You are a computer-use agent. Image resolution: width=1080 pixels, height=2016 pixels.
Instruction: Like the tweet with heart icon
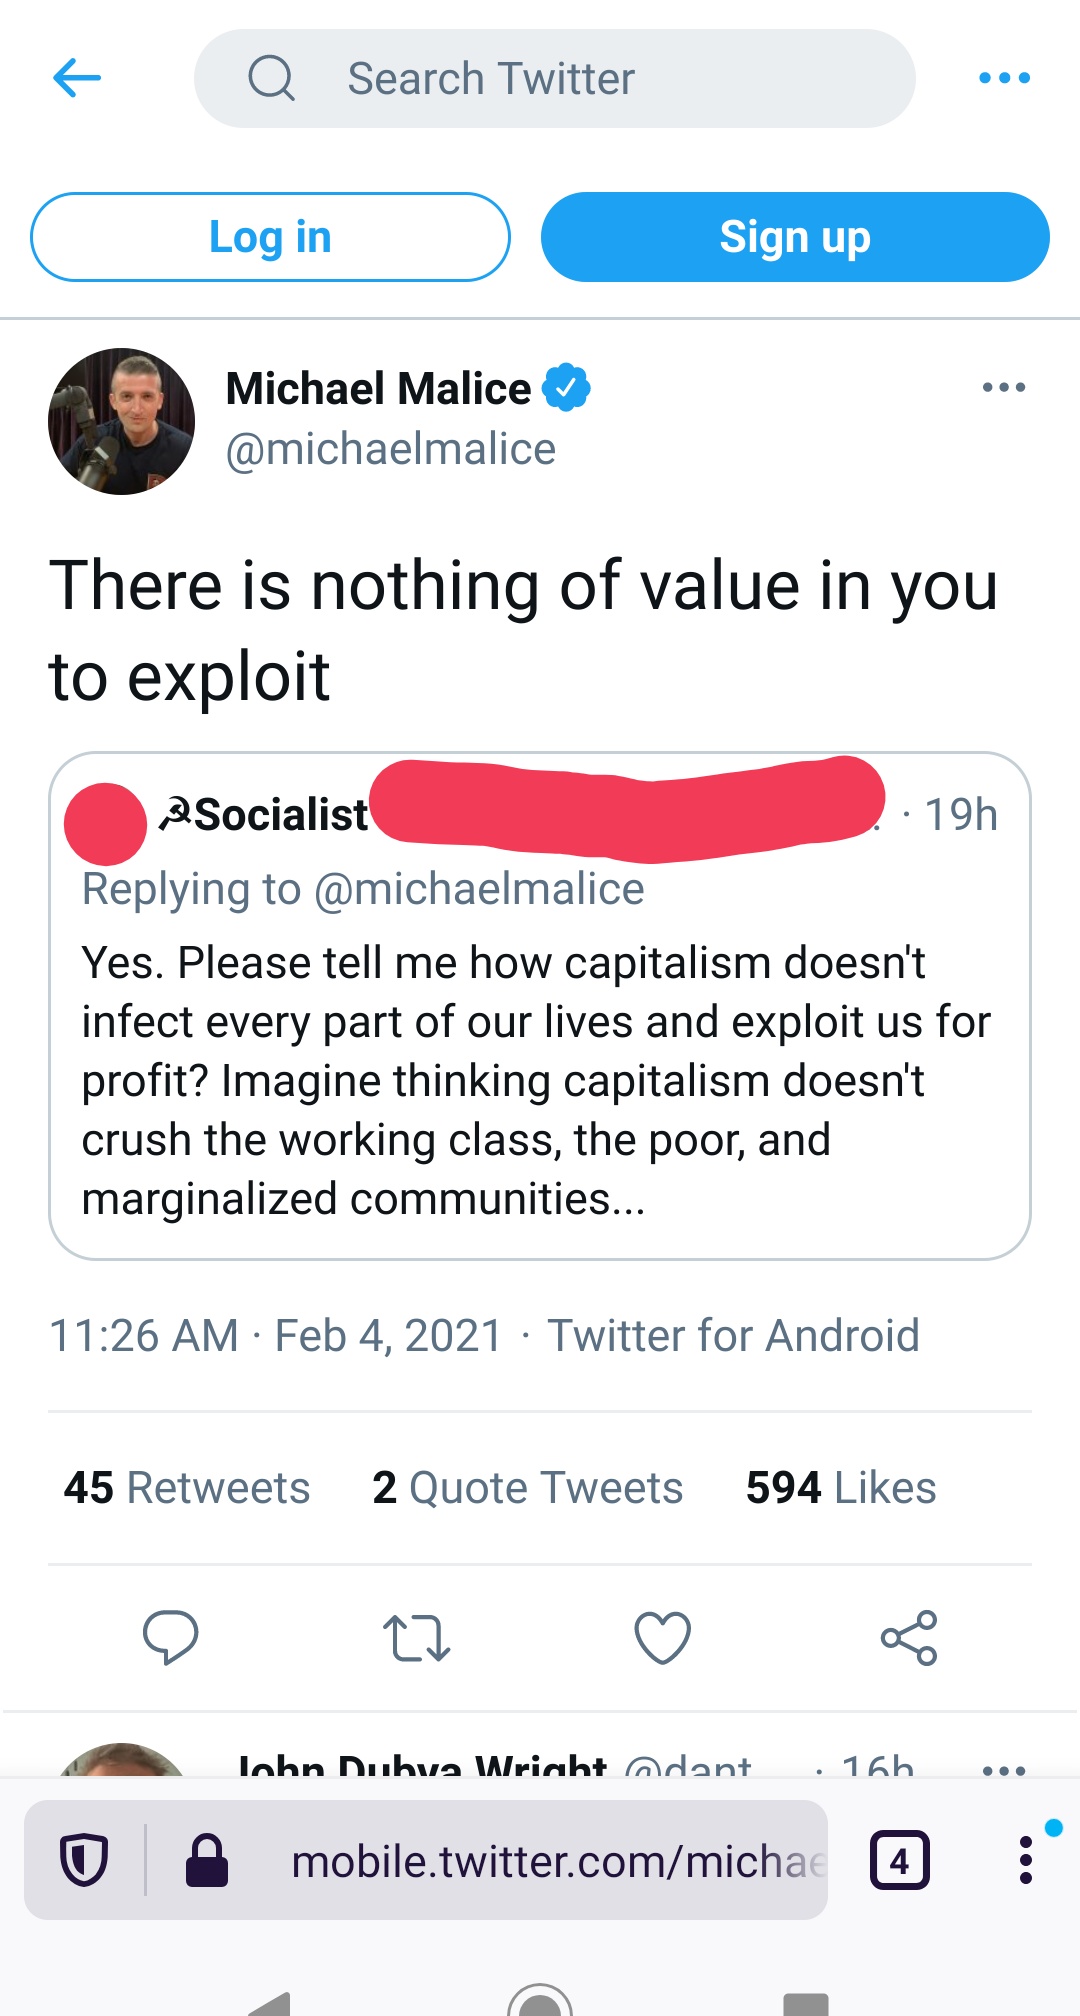coord(663,1637)
